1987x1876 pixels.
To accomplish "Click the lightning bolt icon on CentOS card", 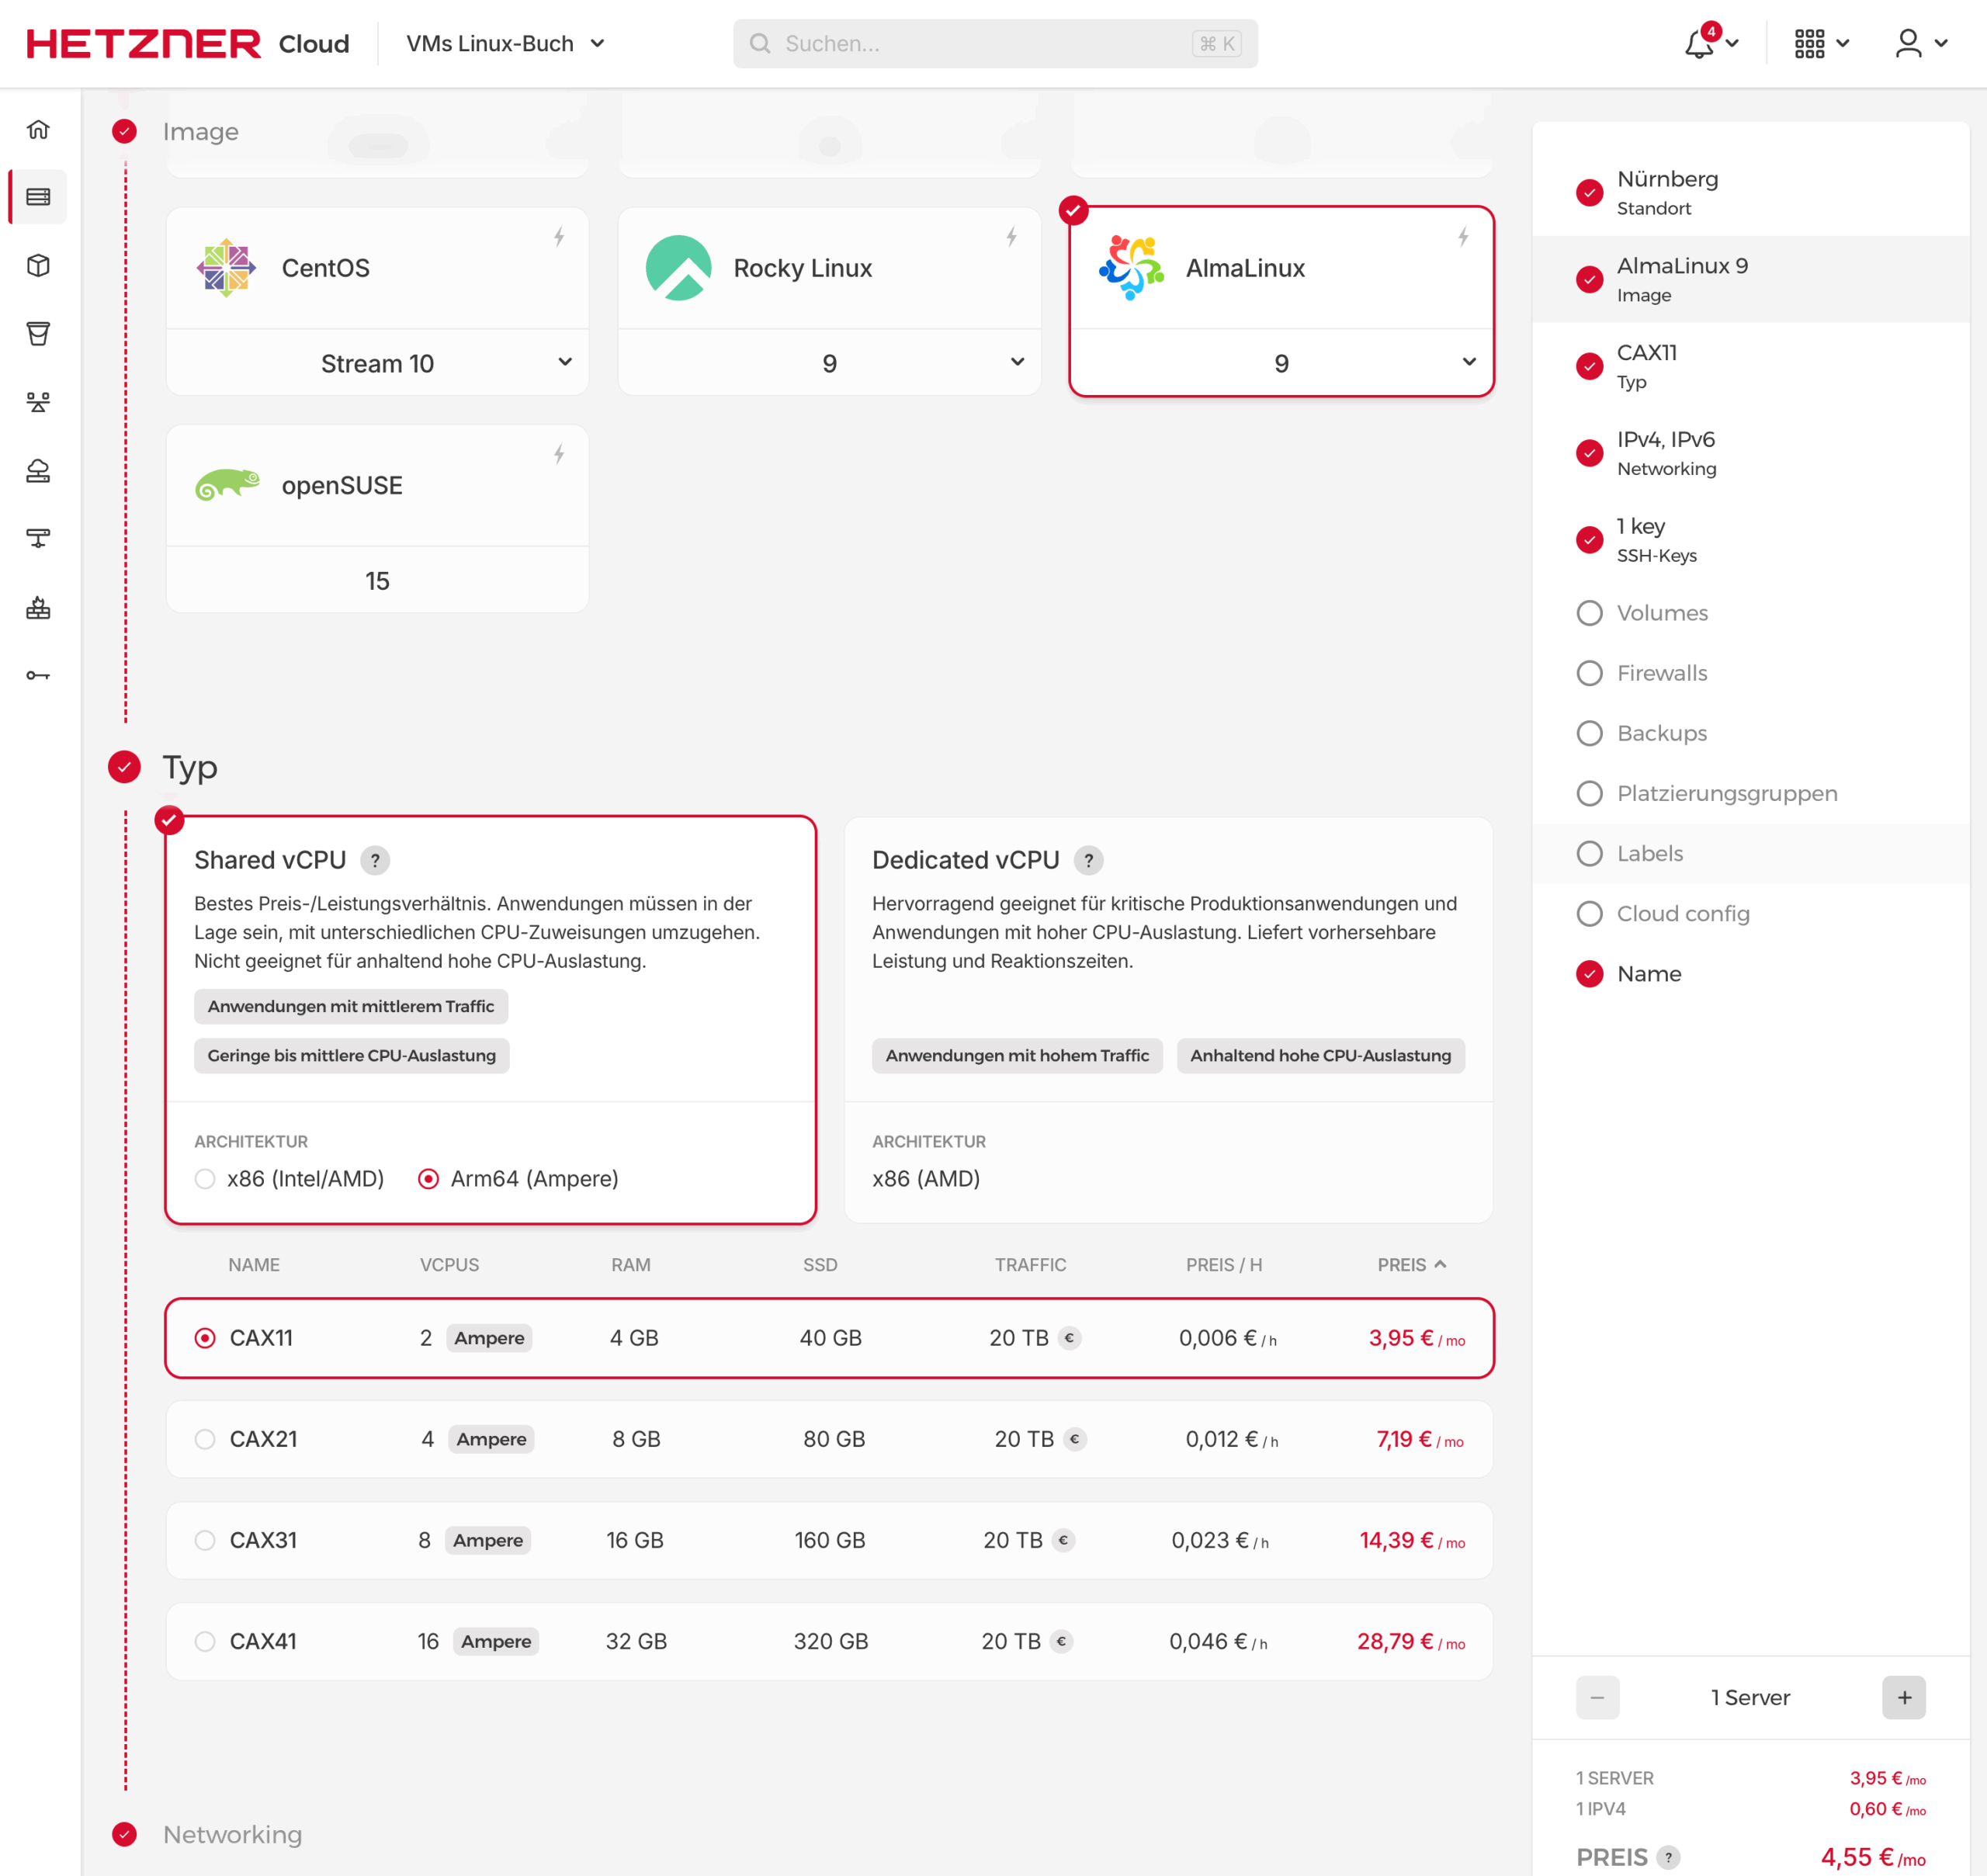I will coord(559,237).
